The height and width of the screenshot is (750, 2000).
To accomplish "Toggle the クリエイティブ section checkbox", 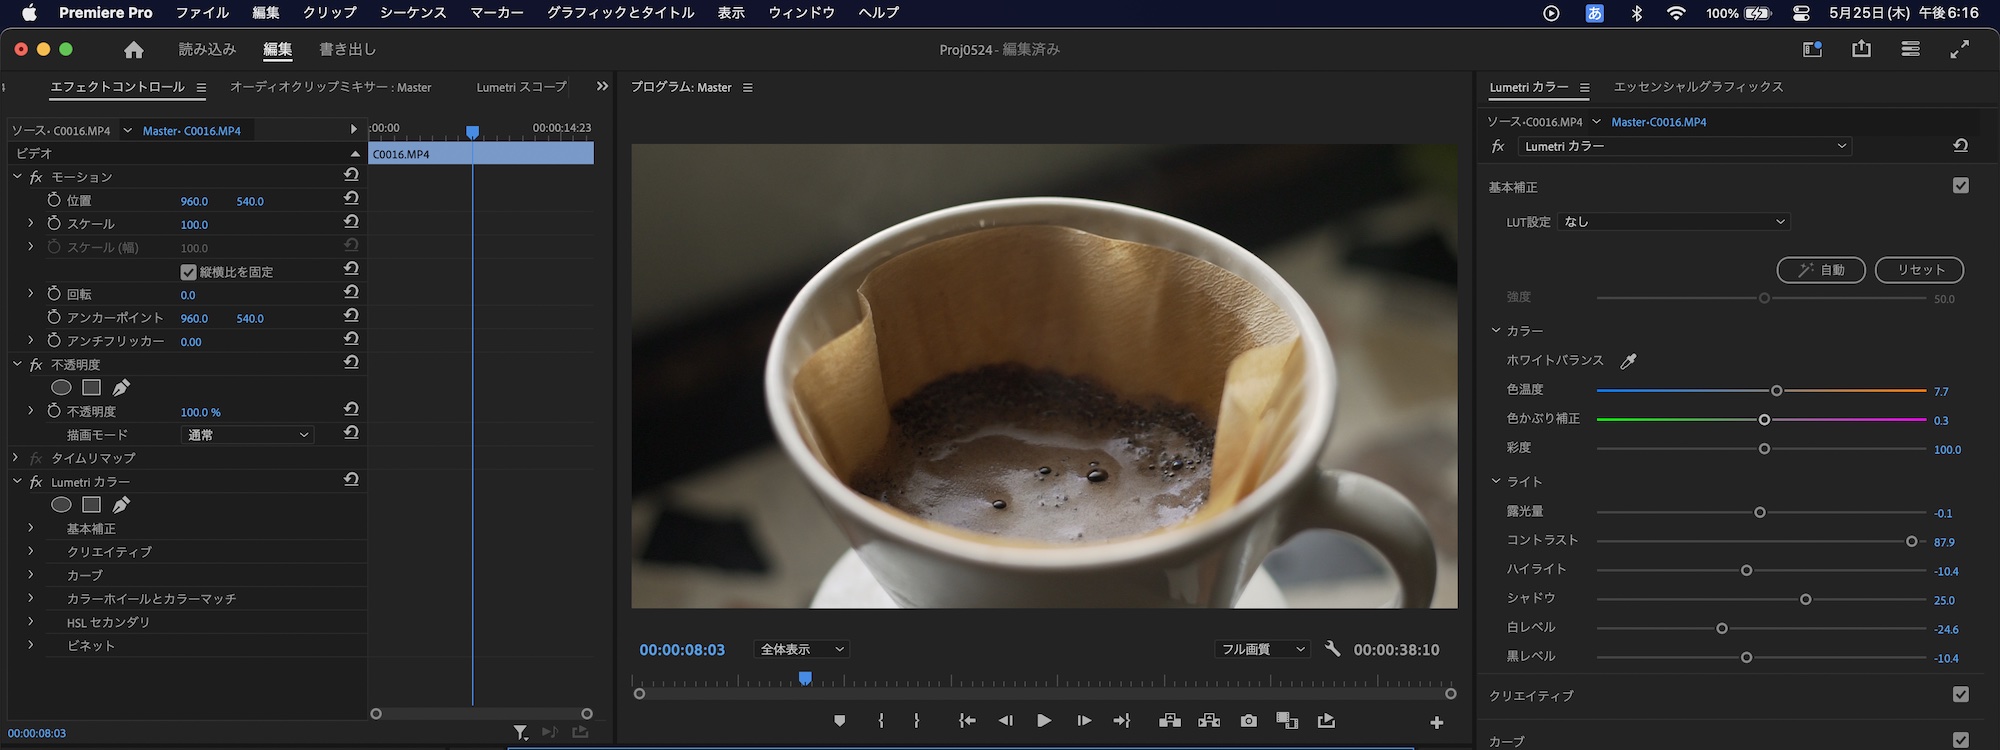I will pos(1960,695).
